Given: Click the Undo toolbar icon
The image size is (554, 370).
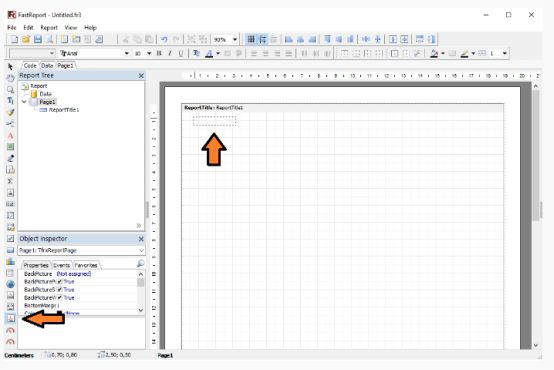Looking at the screenshot, I should (164, 39).
